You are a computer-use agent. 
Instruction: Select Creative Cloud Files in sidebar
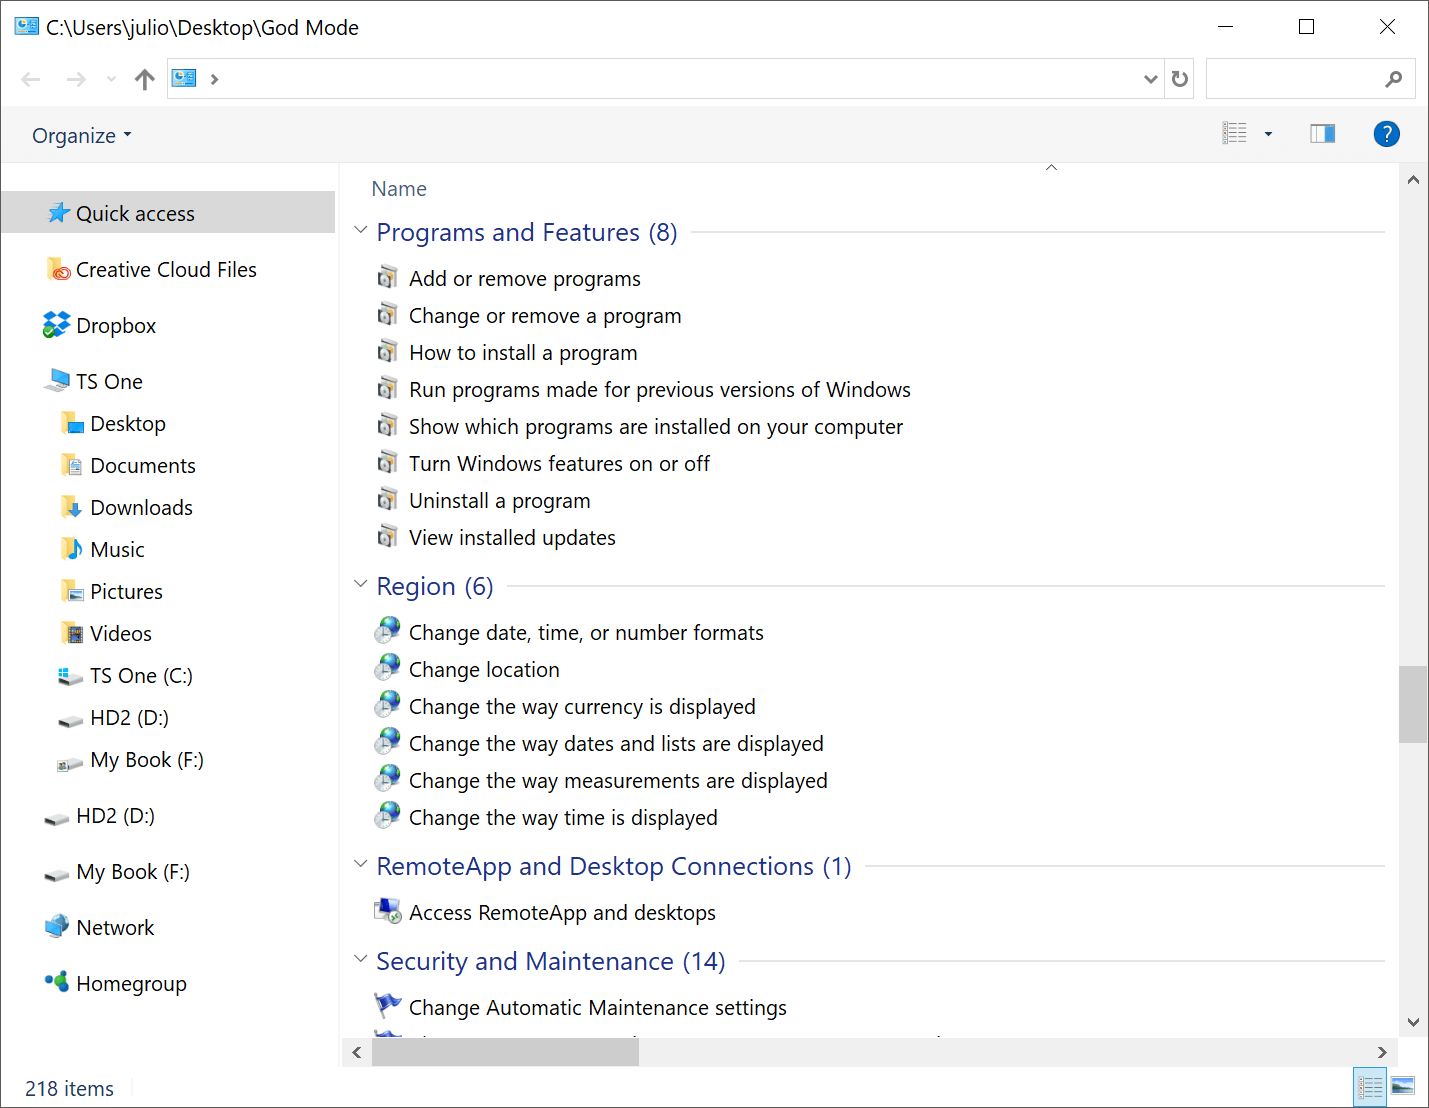pos(166,270)
